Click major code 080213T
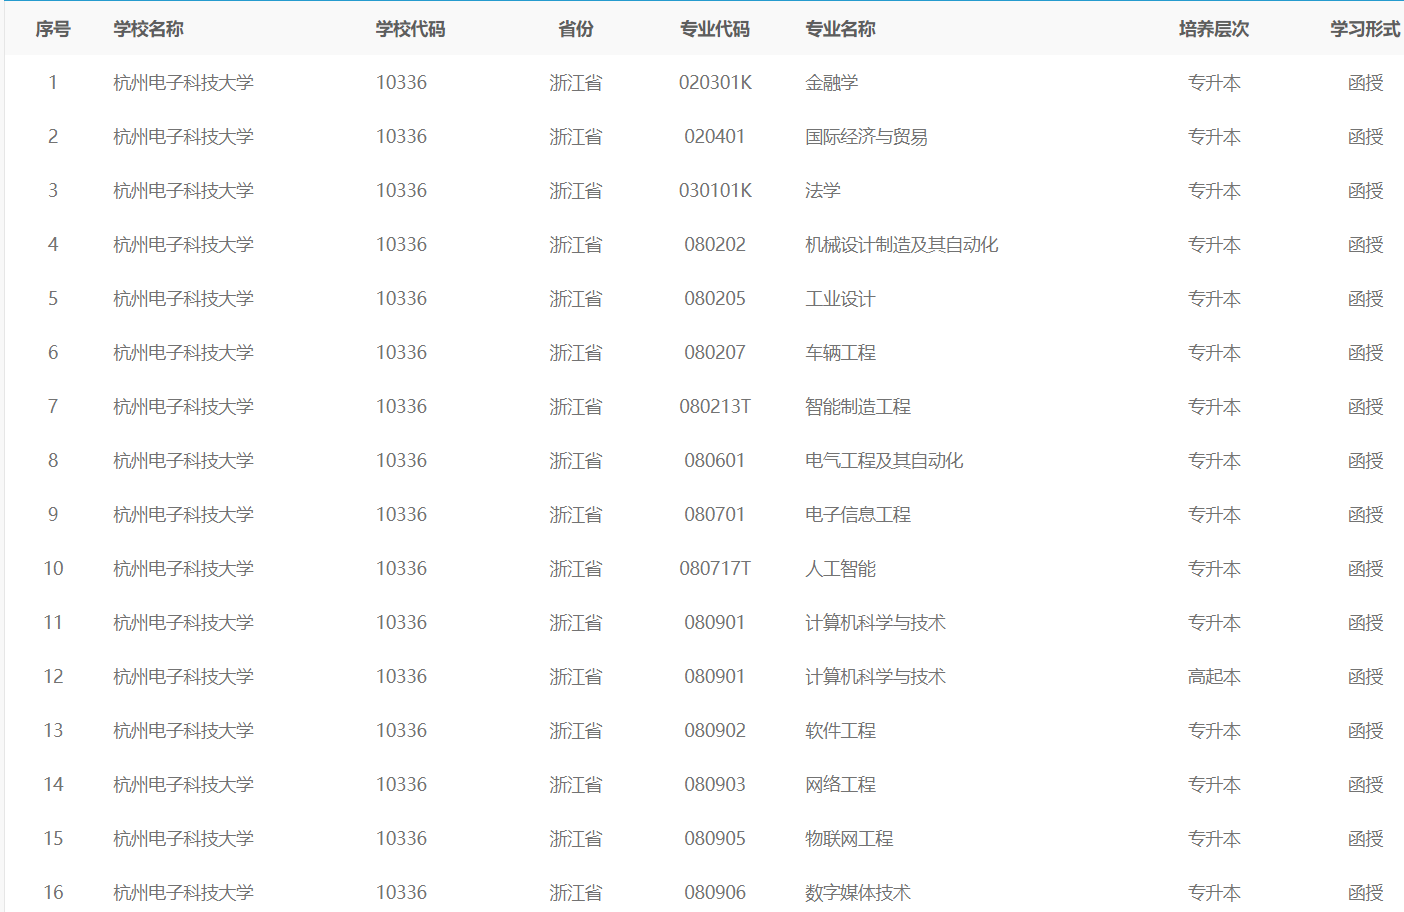This screenshot has height=912, width=1404. (715, 407)
